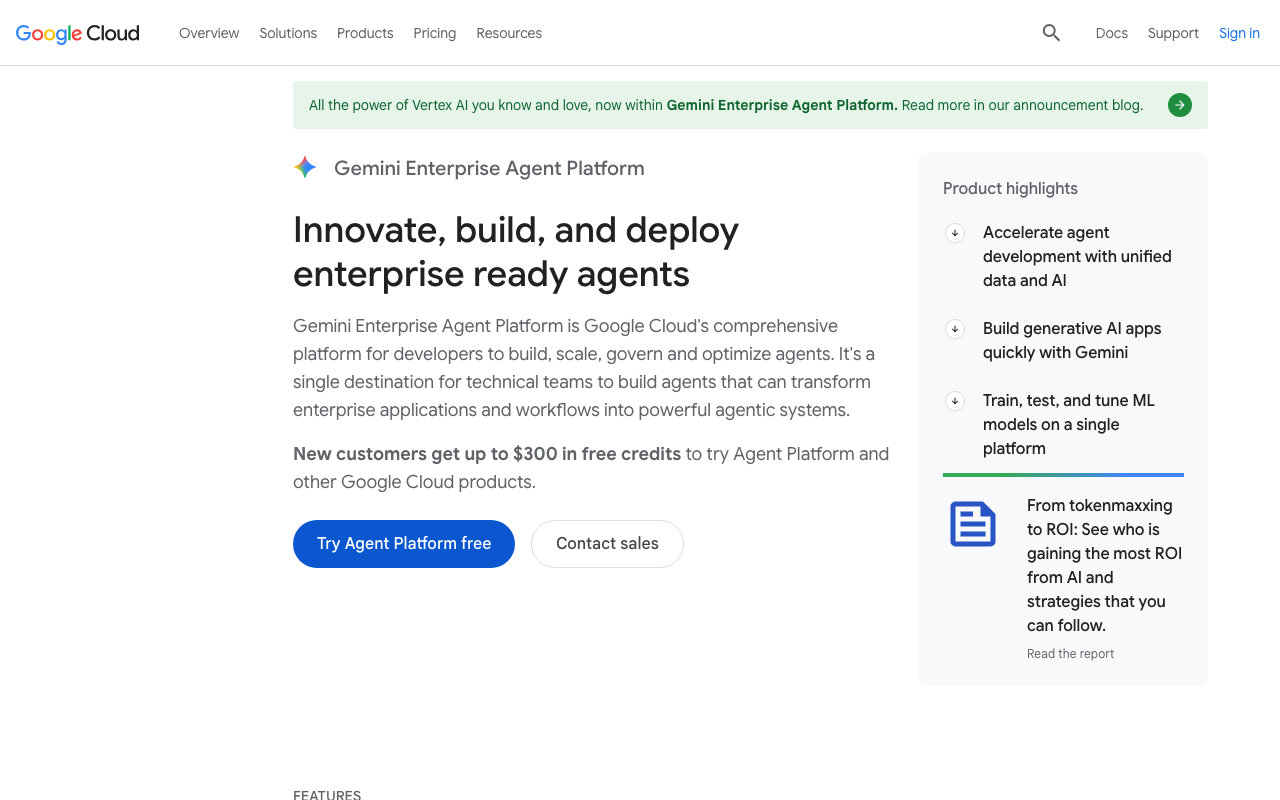Image resolution: width=1280 pixels, height=800 pixels.
Task: Click the Contact sales button
Action: click(x=607, y=544)
